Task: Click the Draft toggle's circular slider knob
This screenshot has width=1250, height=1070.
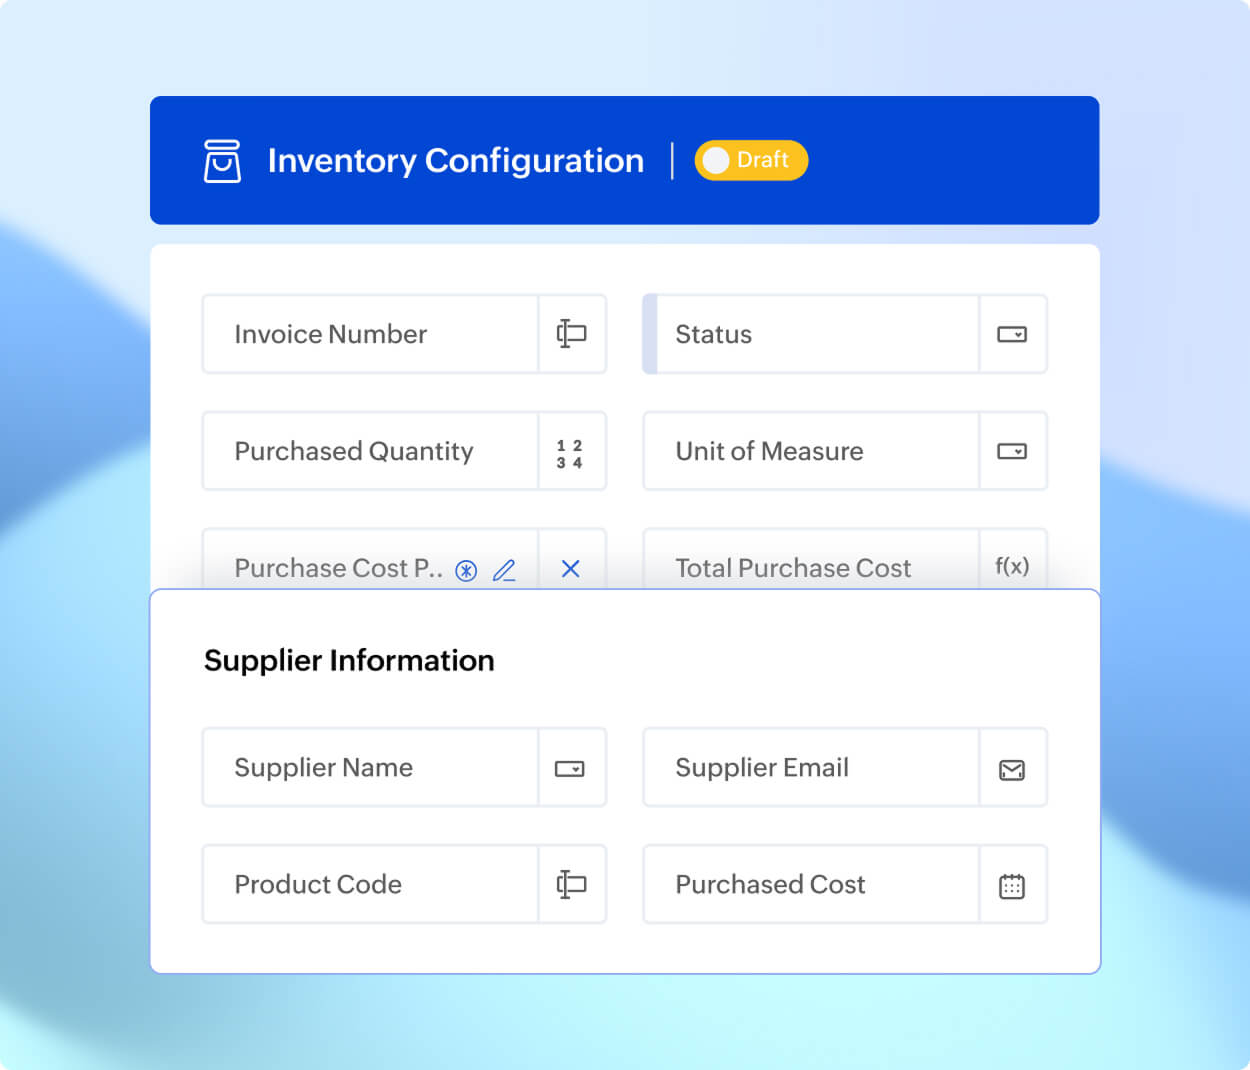Action: [715, 160]
